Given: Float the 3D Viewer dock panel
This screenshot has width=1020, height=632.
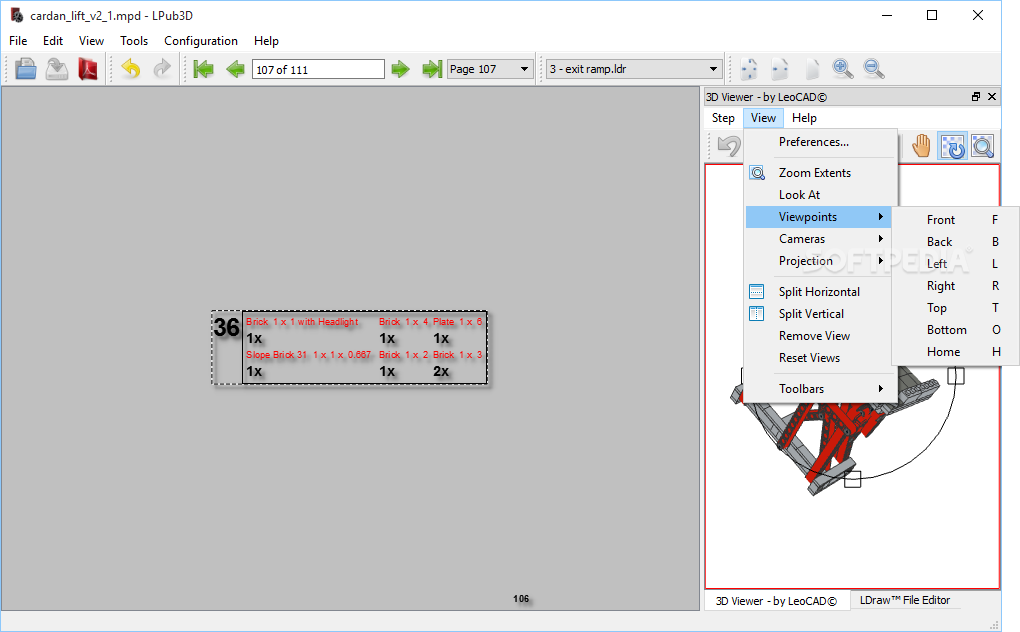Looking at the screenshot, I should tap(976, 96).
